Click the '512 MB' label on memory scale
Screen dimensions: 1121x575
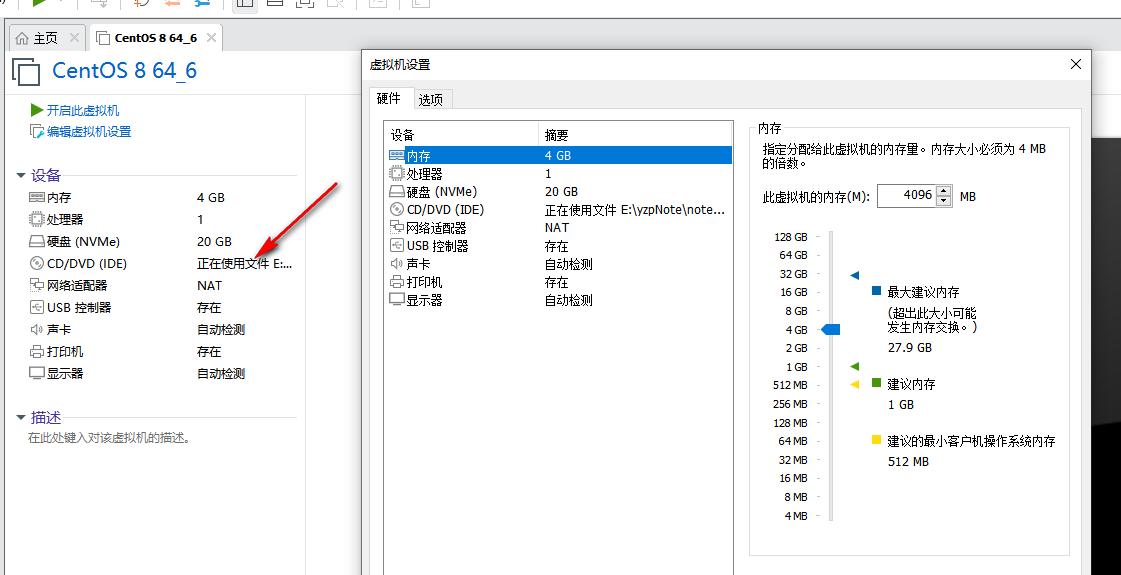click(791, 385)
